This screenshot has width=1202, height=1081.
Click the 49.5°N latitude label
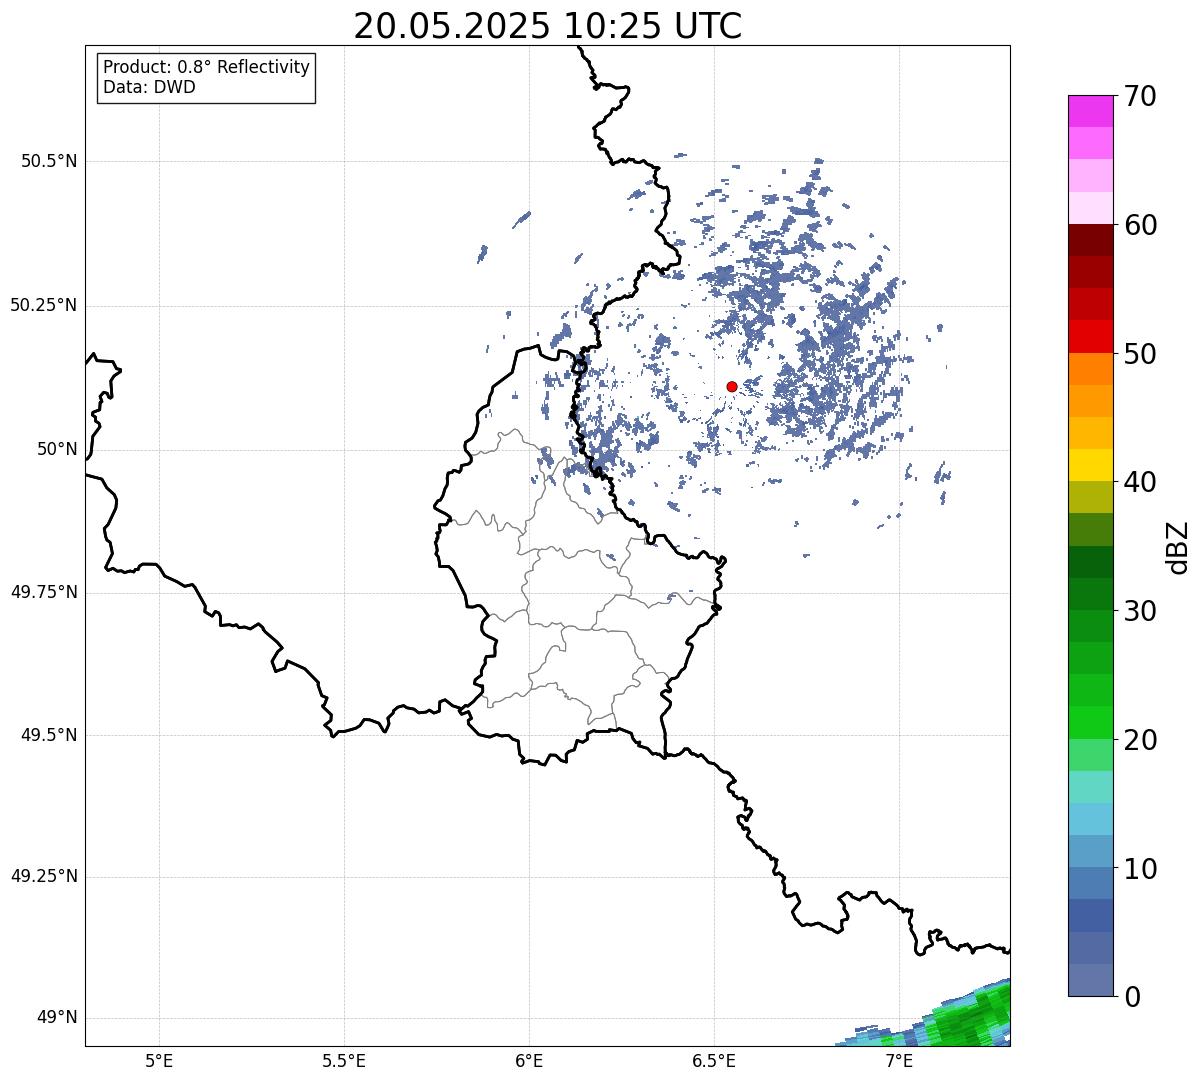tap(49, 735)
